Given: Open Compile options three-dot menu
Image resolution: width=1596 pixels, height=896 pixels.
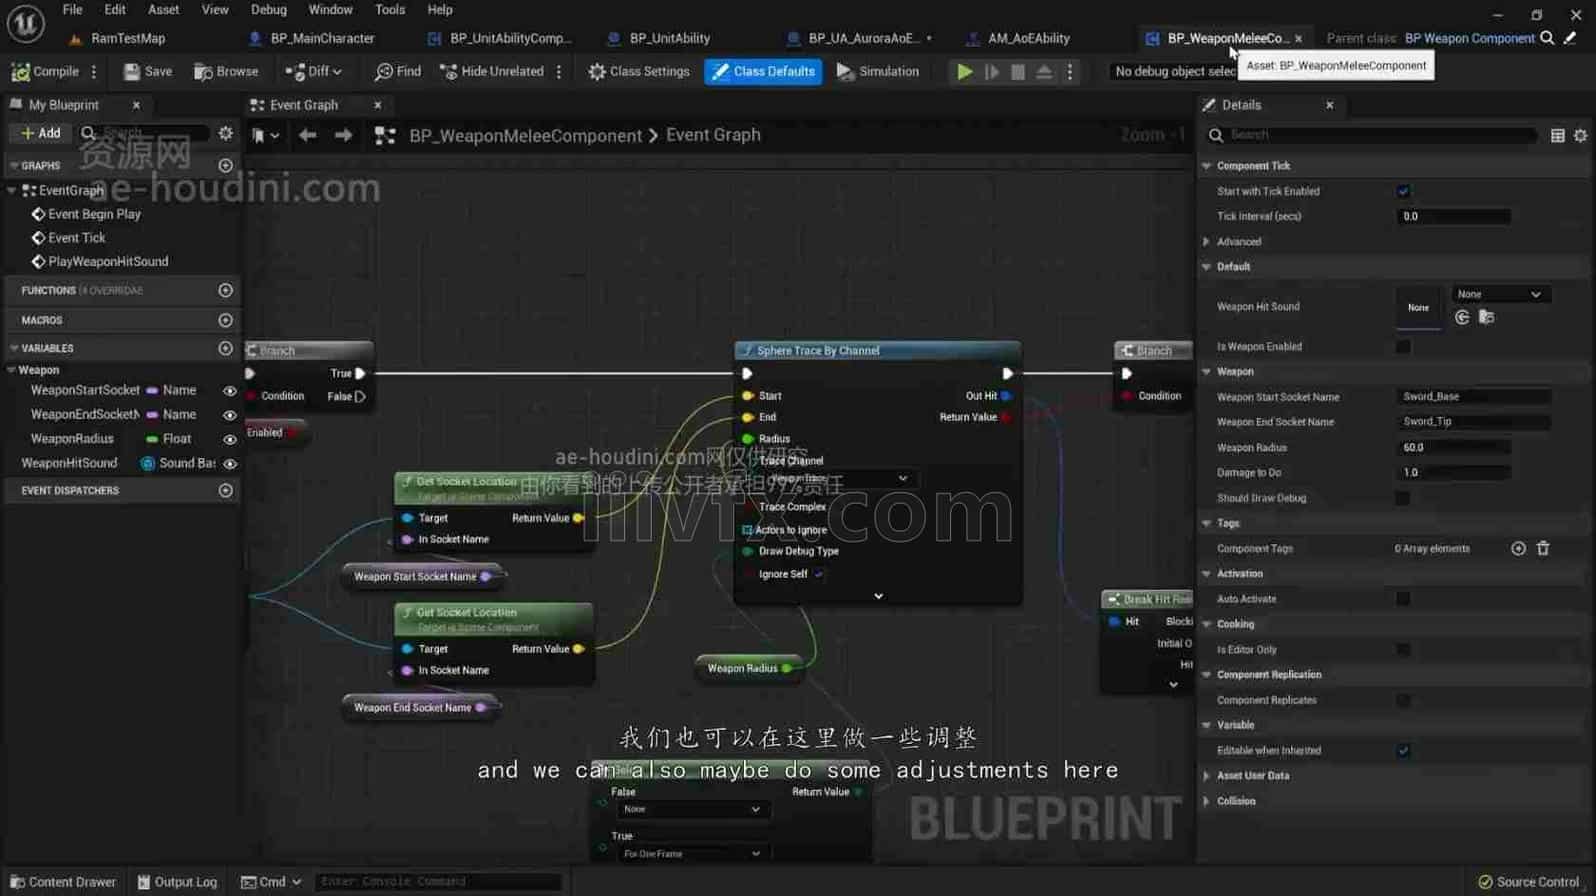Looking at the screenshot, I should pos(94,71).
